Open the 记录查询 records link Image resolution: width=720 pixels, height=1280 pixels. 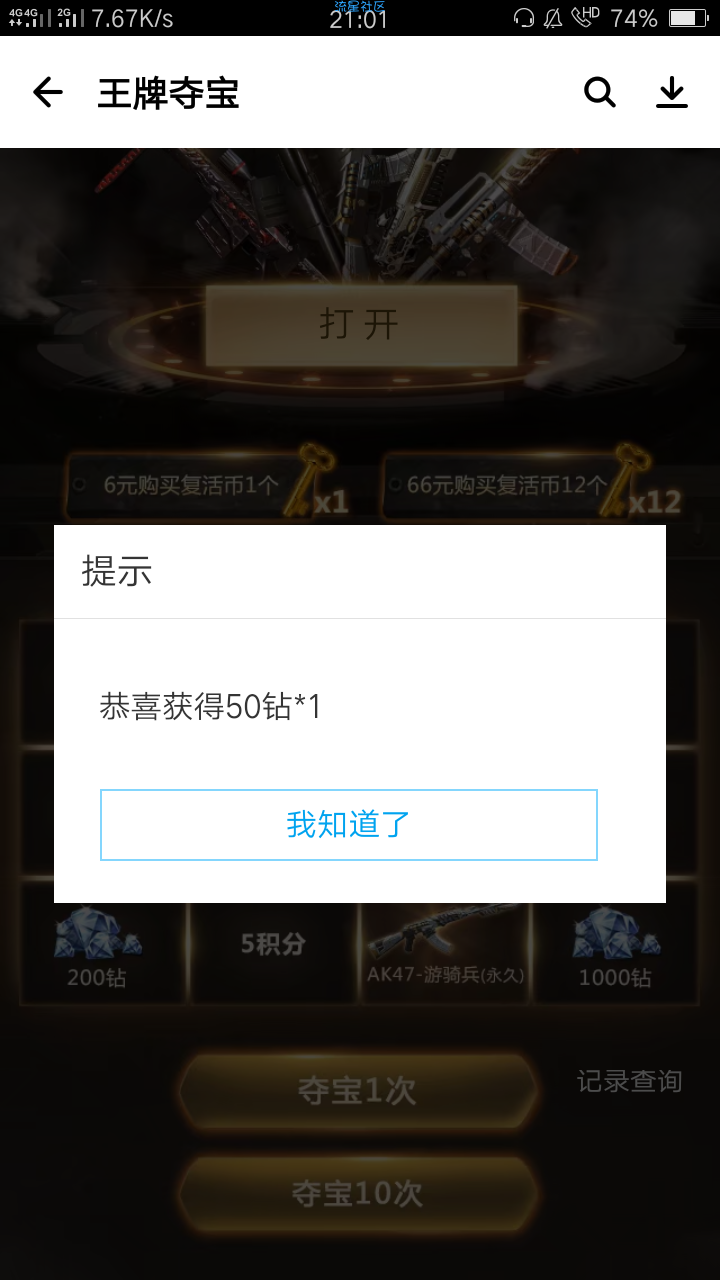click(629, 1081)
